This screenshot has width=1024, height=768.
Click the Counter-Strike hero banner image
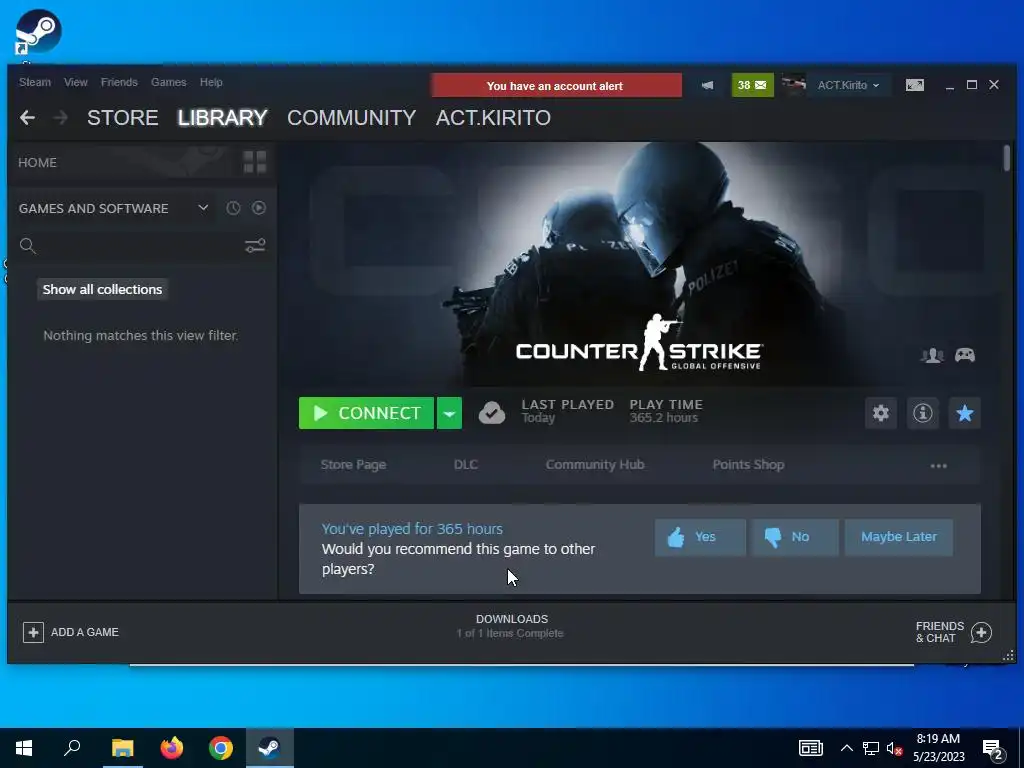click(x=640, y=264)
